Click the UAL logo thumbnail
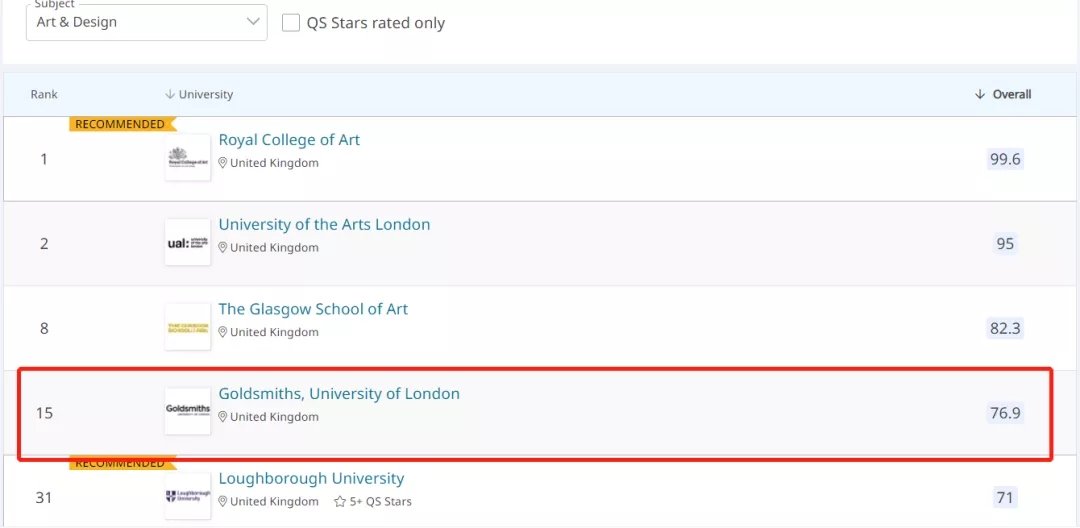1080x528 pixels. [x=188, y=242]
